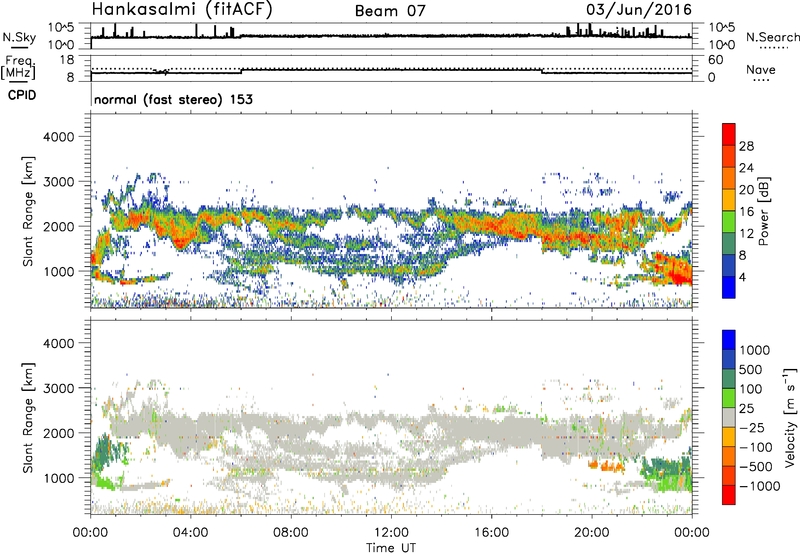Click the 500 label on Velocity colorbar
Image resolution: width=800 pixels, height=554 pixels.
tap(751, 369)
